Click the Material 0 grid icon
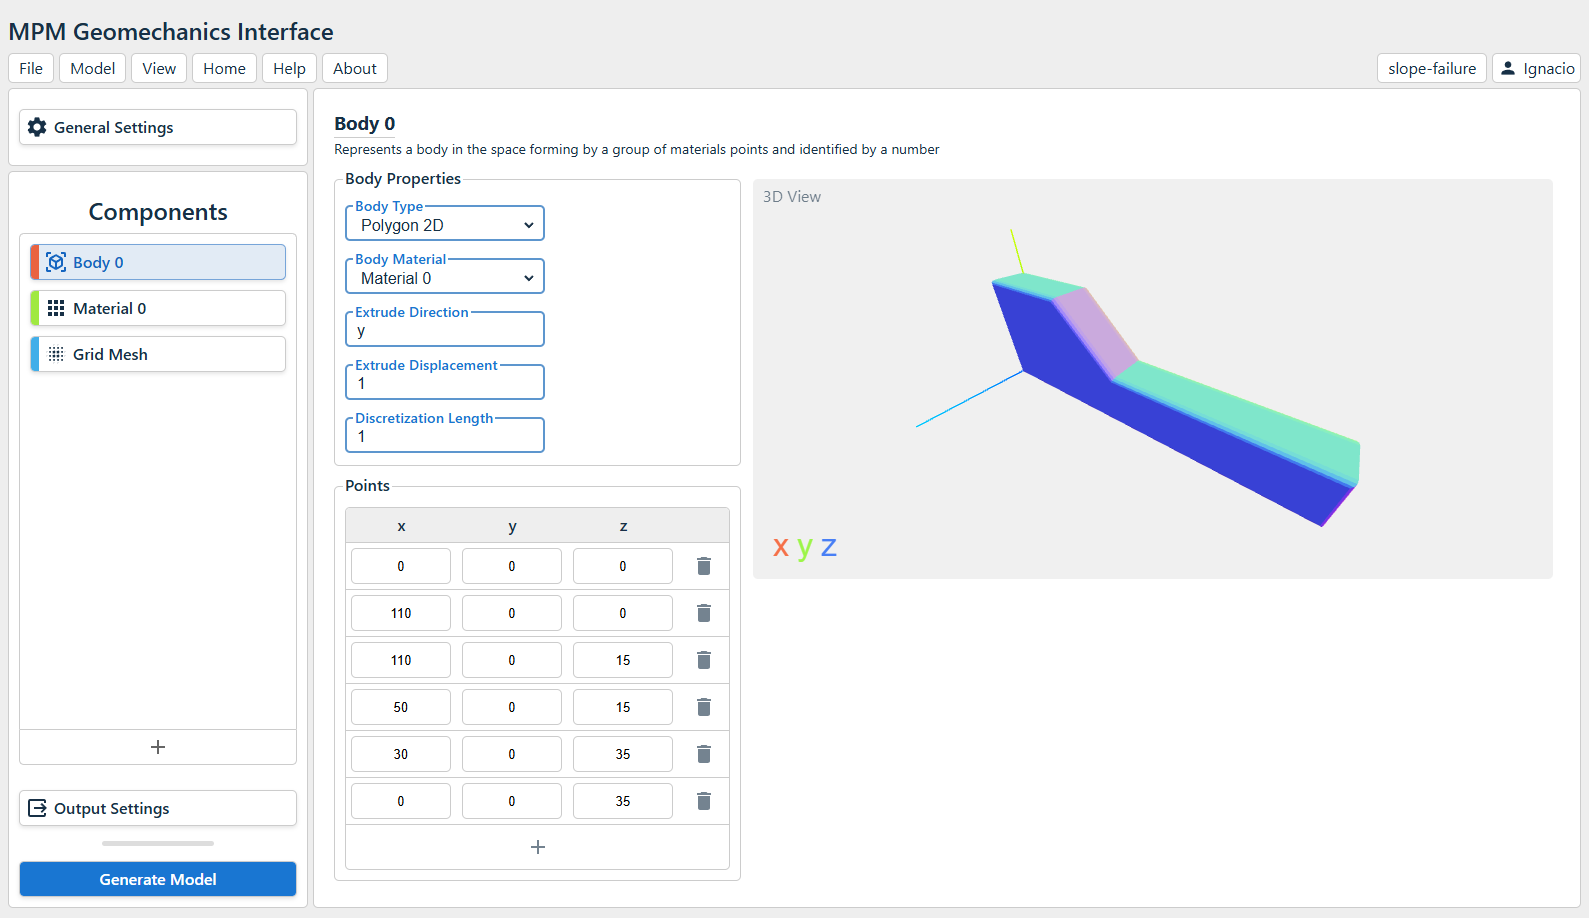 [56, 308]
